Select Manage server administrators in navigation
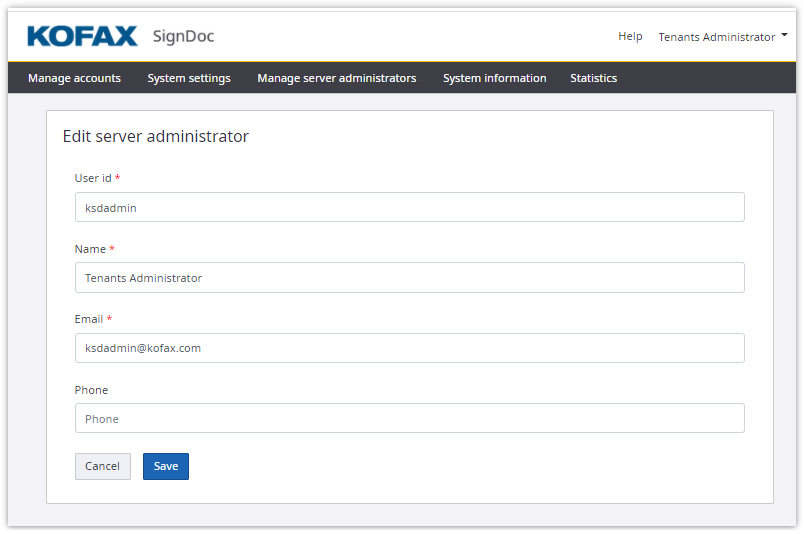This screenshot has height=534, width=804. coord(336,78)
